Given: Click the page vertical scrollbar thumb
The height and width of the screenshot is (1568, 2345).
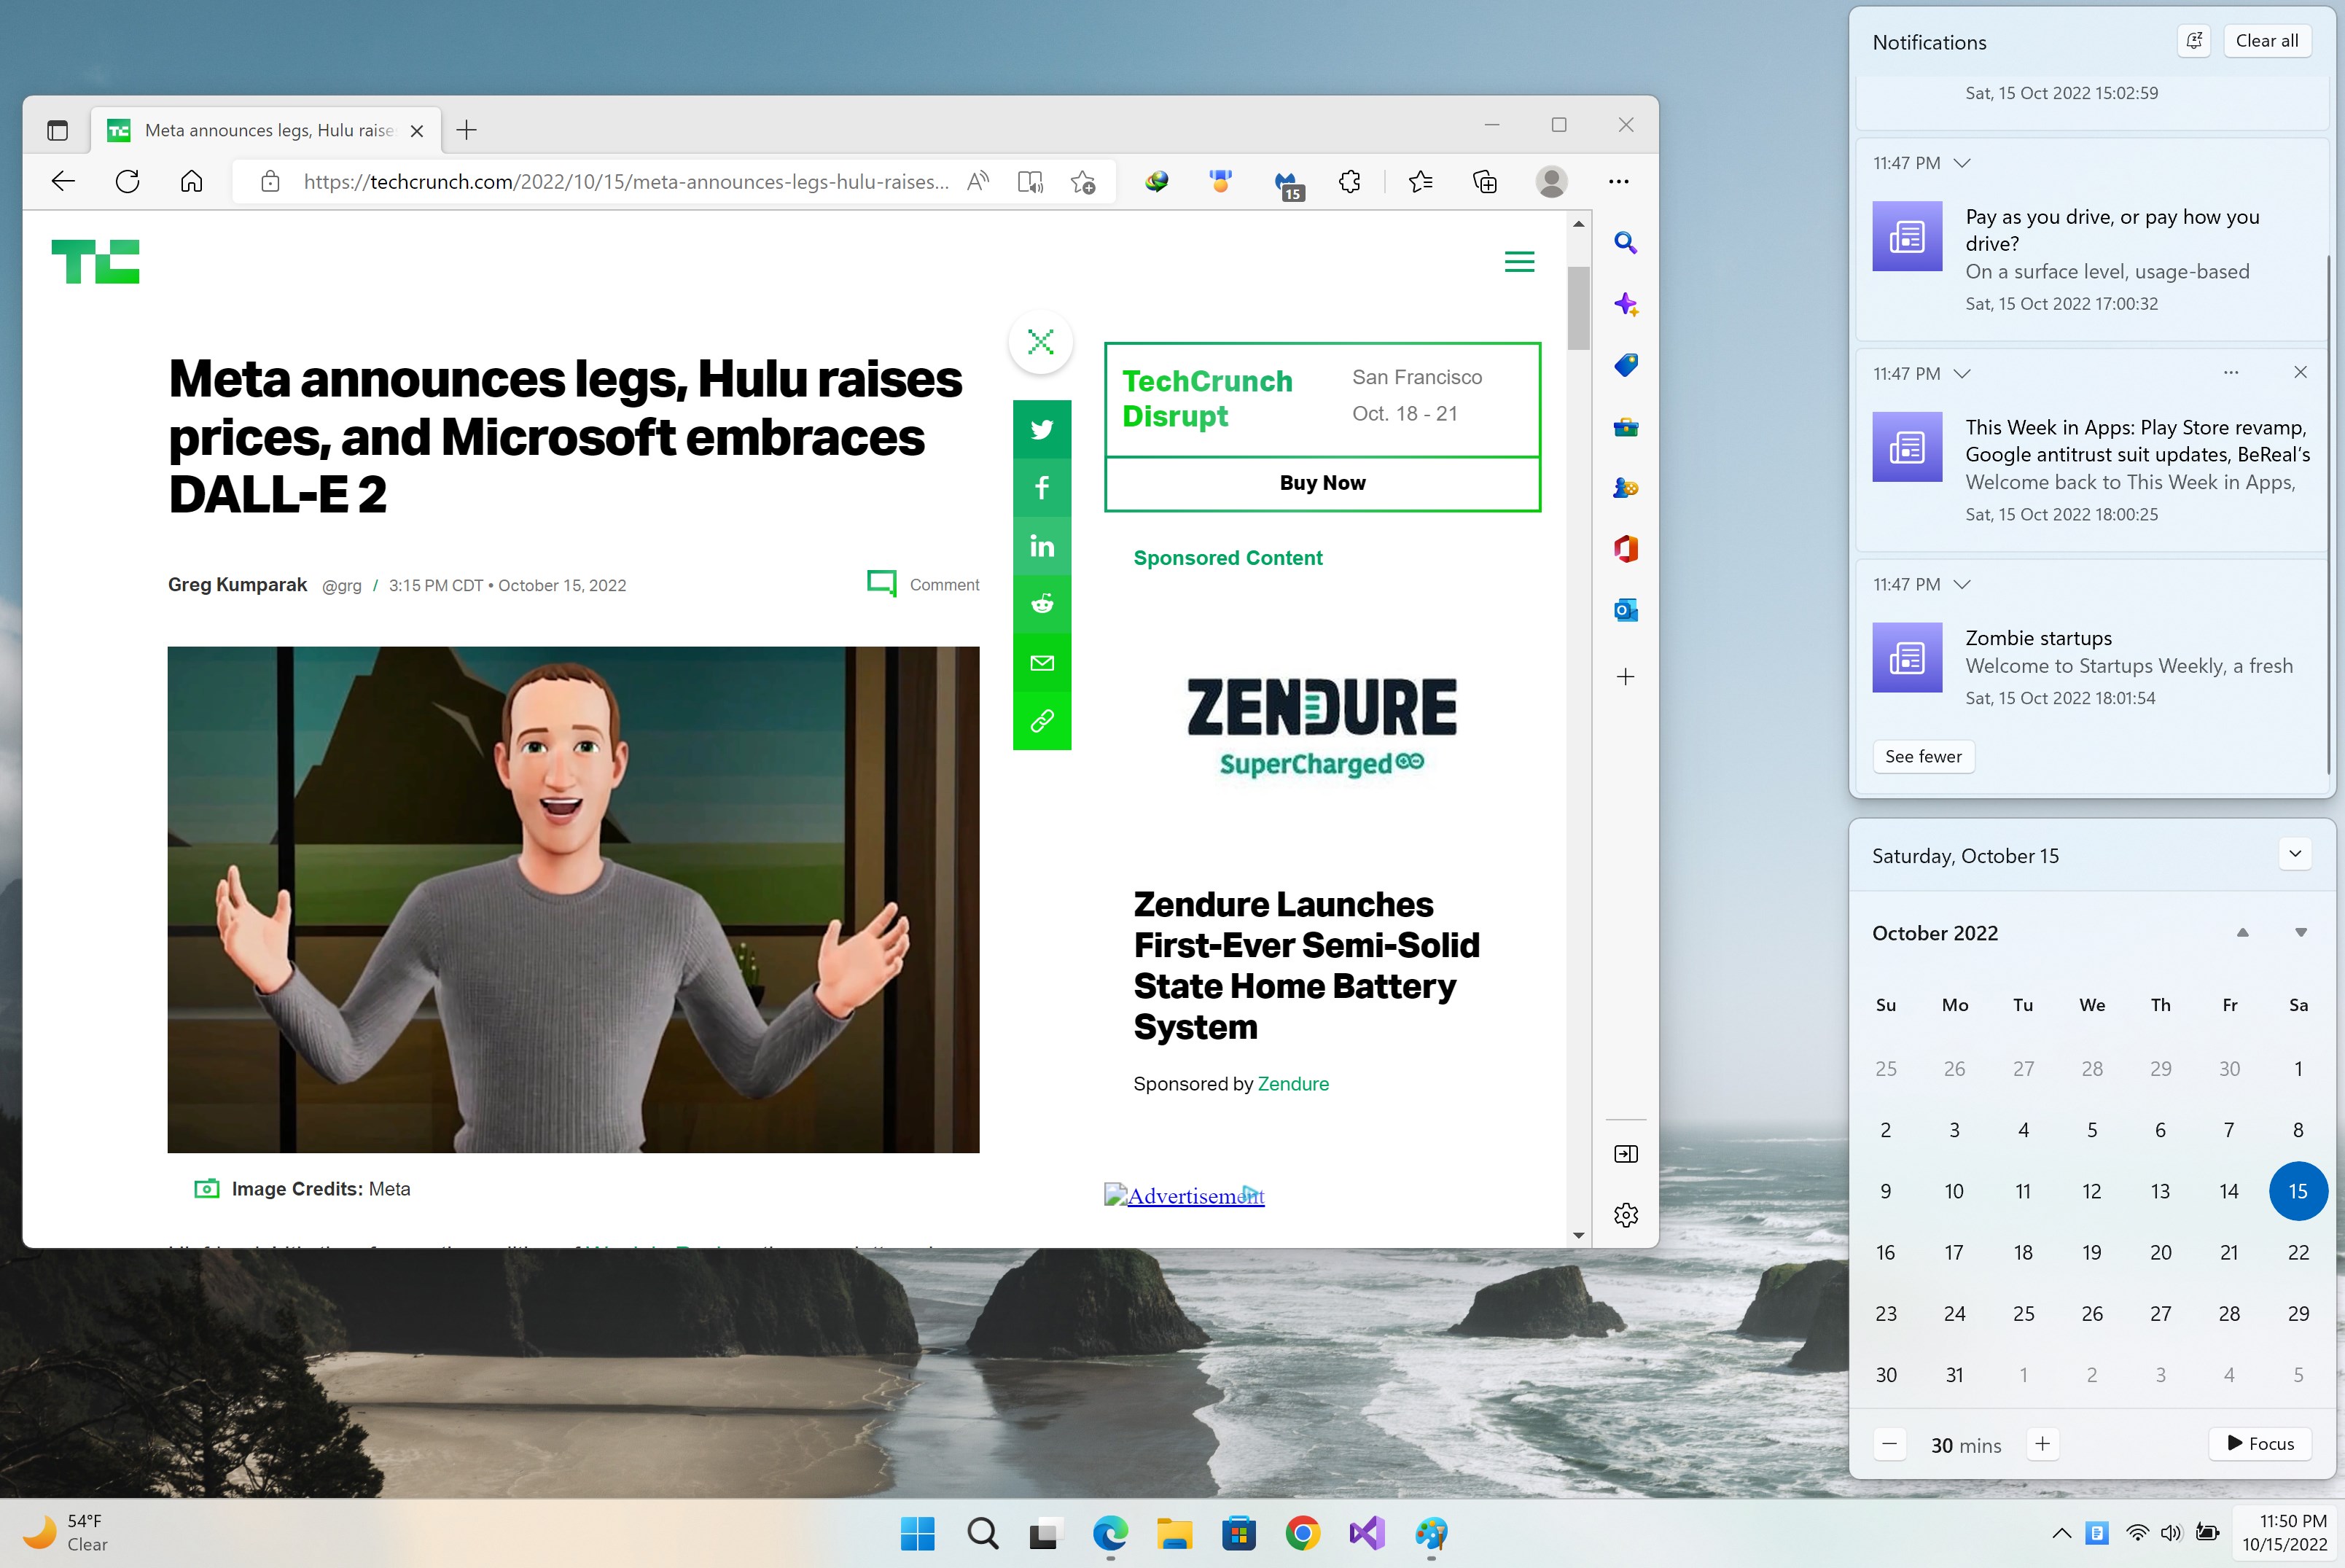Looking at the screenshot, I should pyautogui.click(x=1578, y=308).
